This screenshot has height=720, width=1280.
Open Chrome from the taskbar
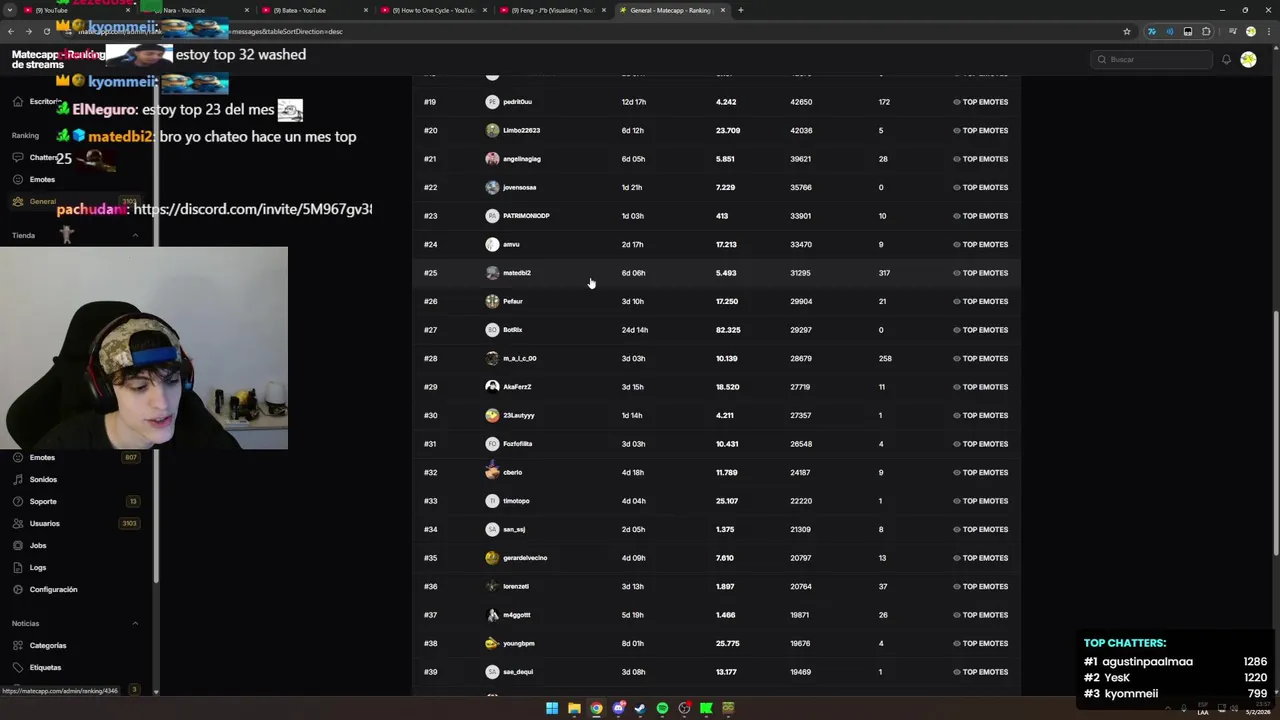[596, 708]
